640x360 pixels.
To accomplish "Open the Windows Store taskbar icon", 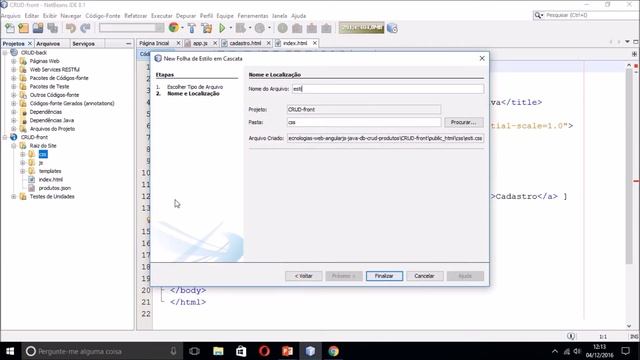I will [241, 351].
